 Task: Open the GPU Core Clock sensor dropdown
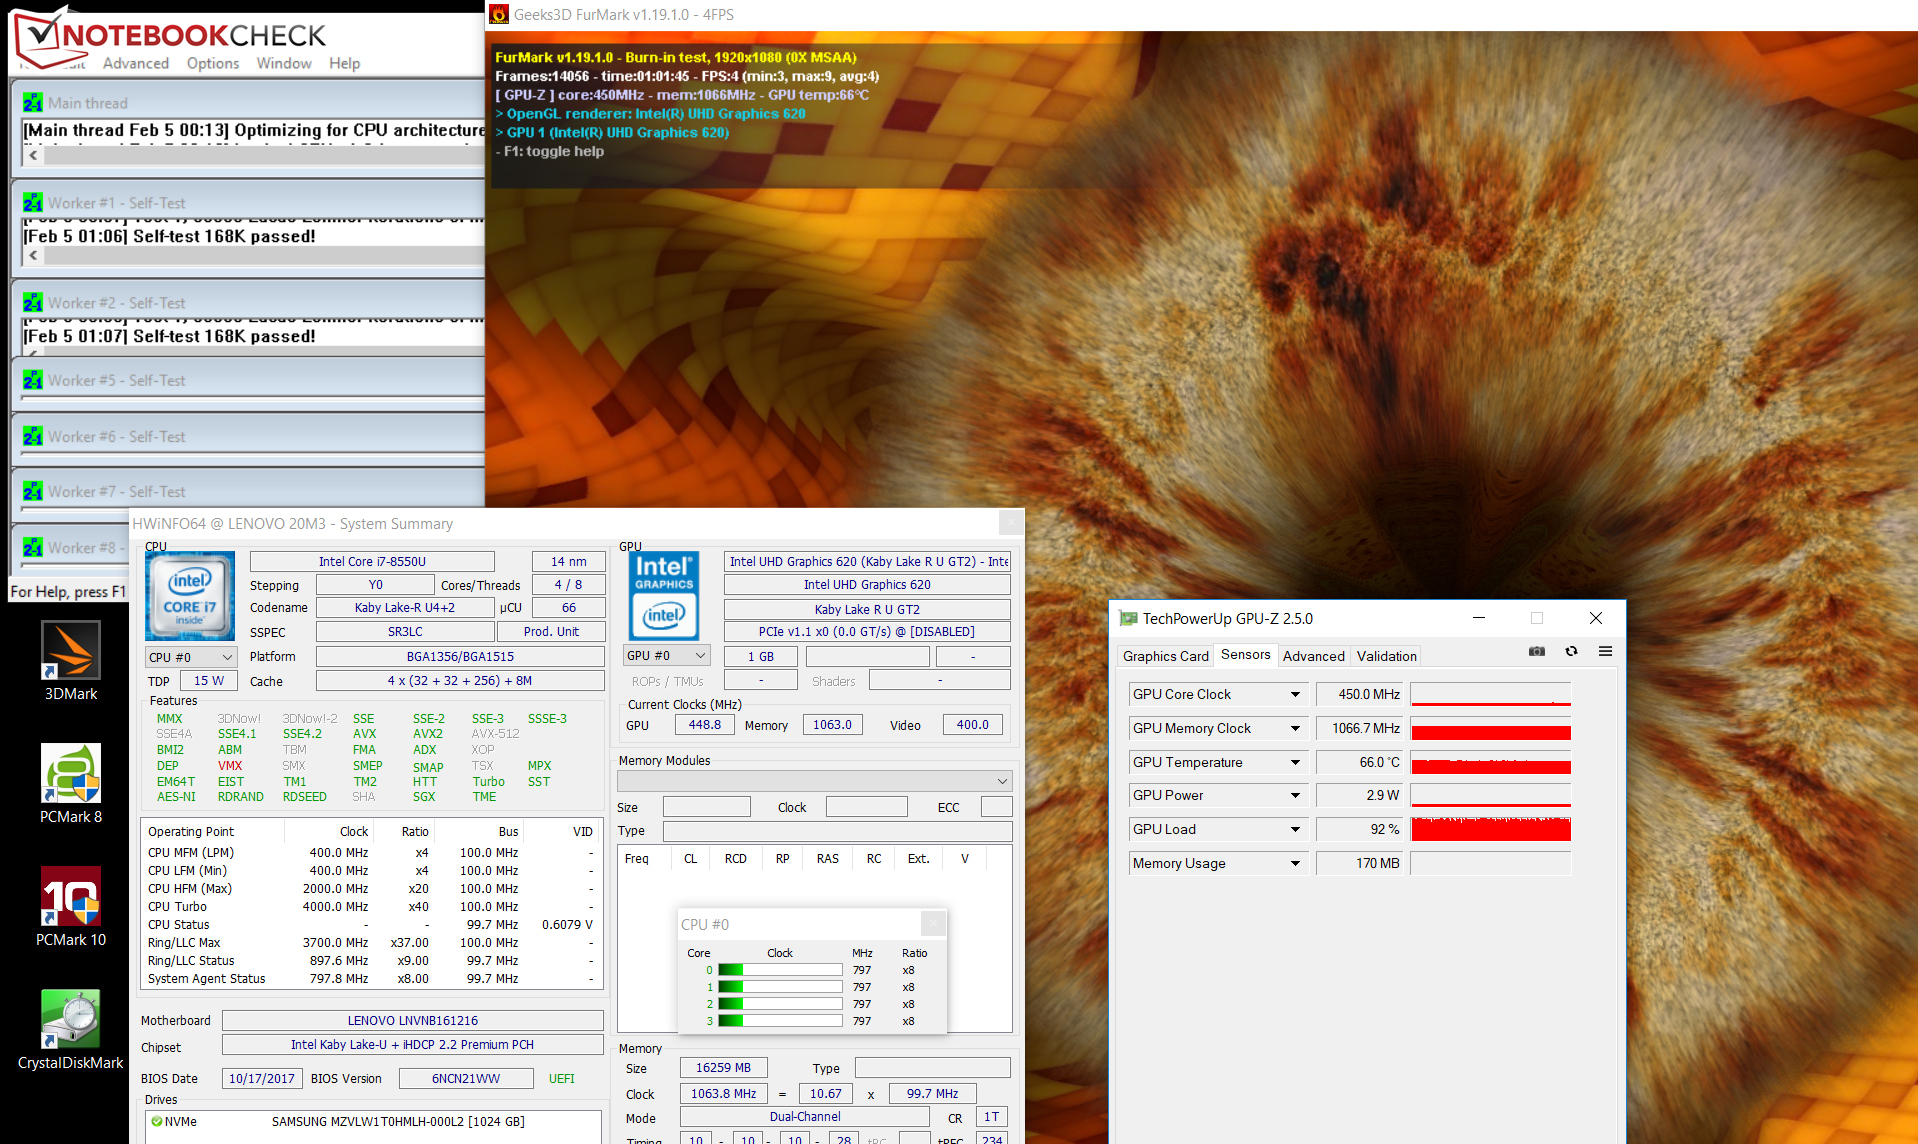pos(1295,694)
